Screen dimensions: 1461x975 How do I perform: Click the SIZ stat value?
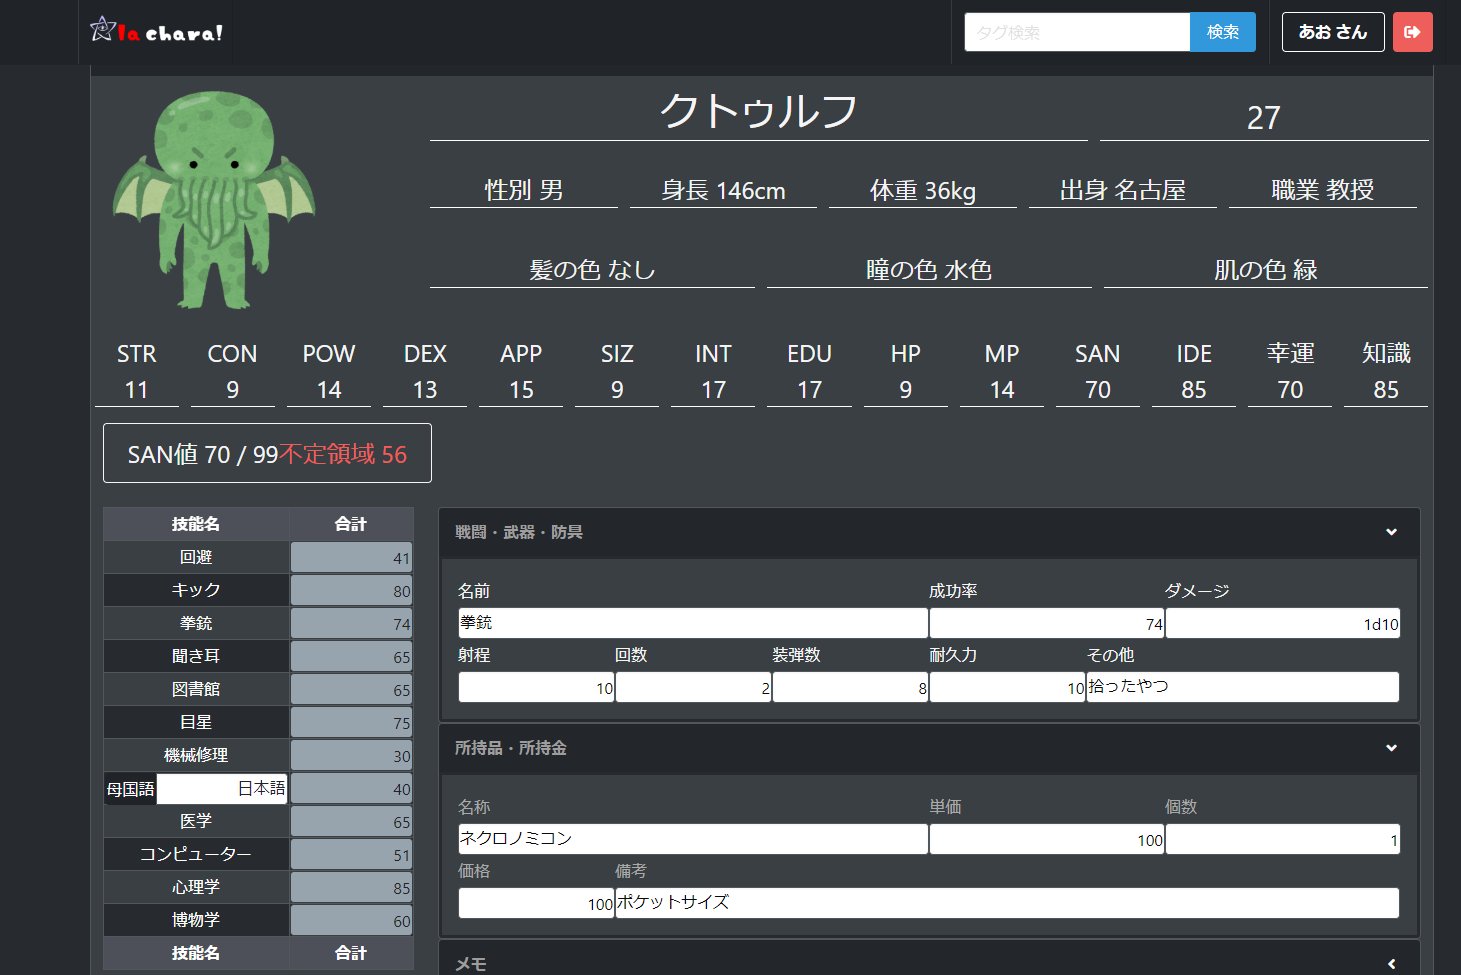[617, 390]
